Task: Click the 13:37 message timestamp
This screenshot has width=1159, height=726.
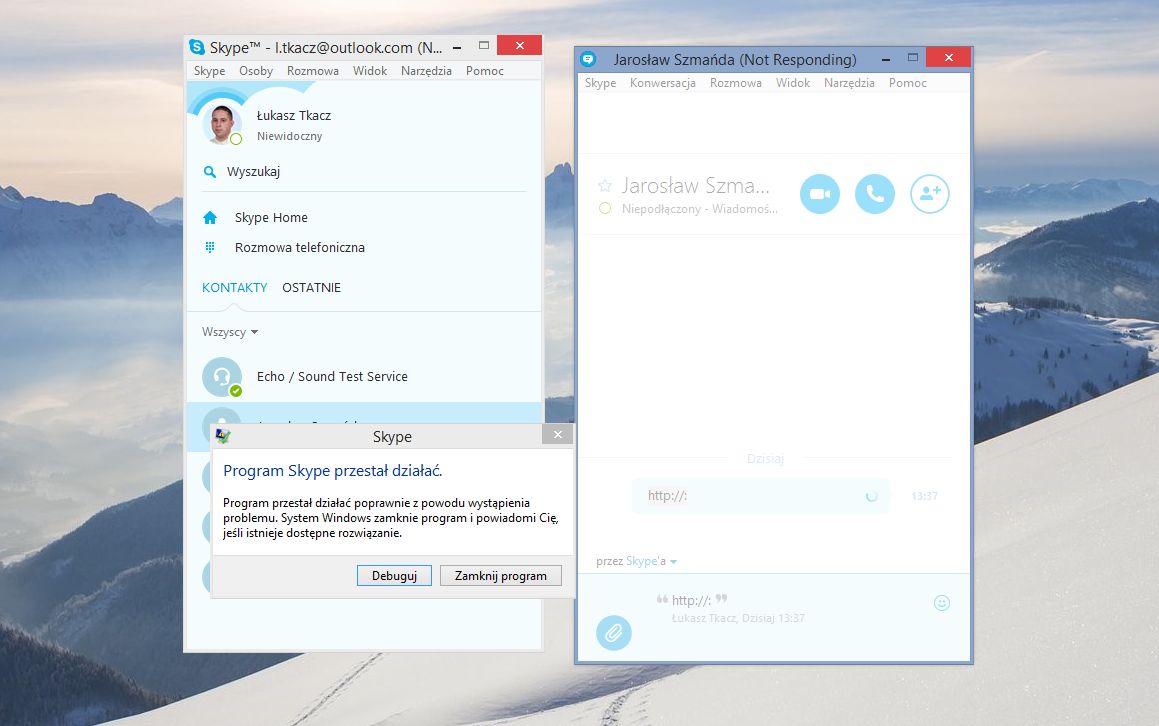Action: point(924,496)
